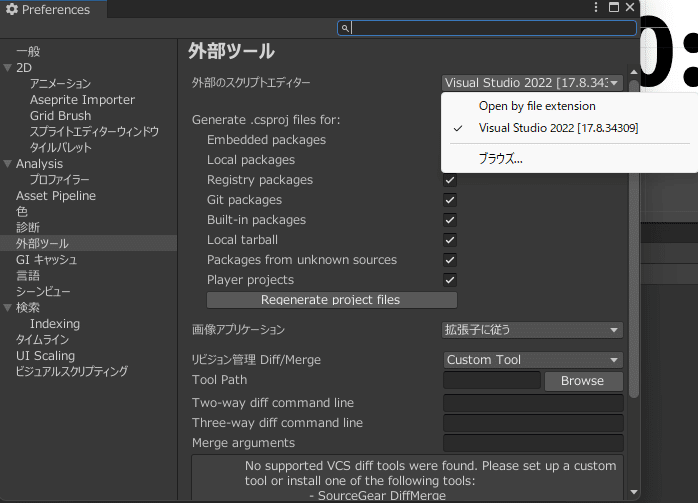
Task: Click the Three-way diff command line field
Action: (x=533, y=423)
